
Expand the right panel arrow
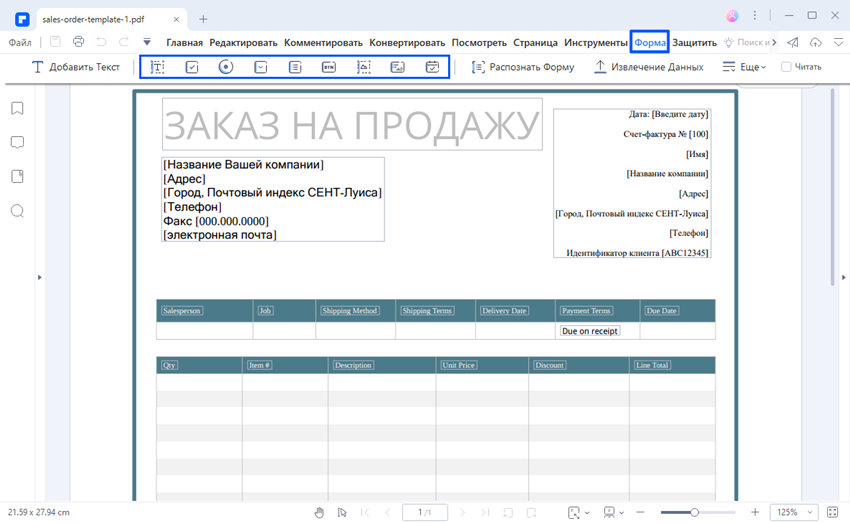843,277
